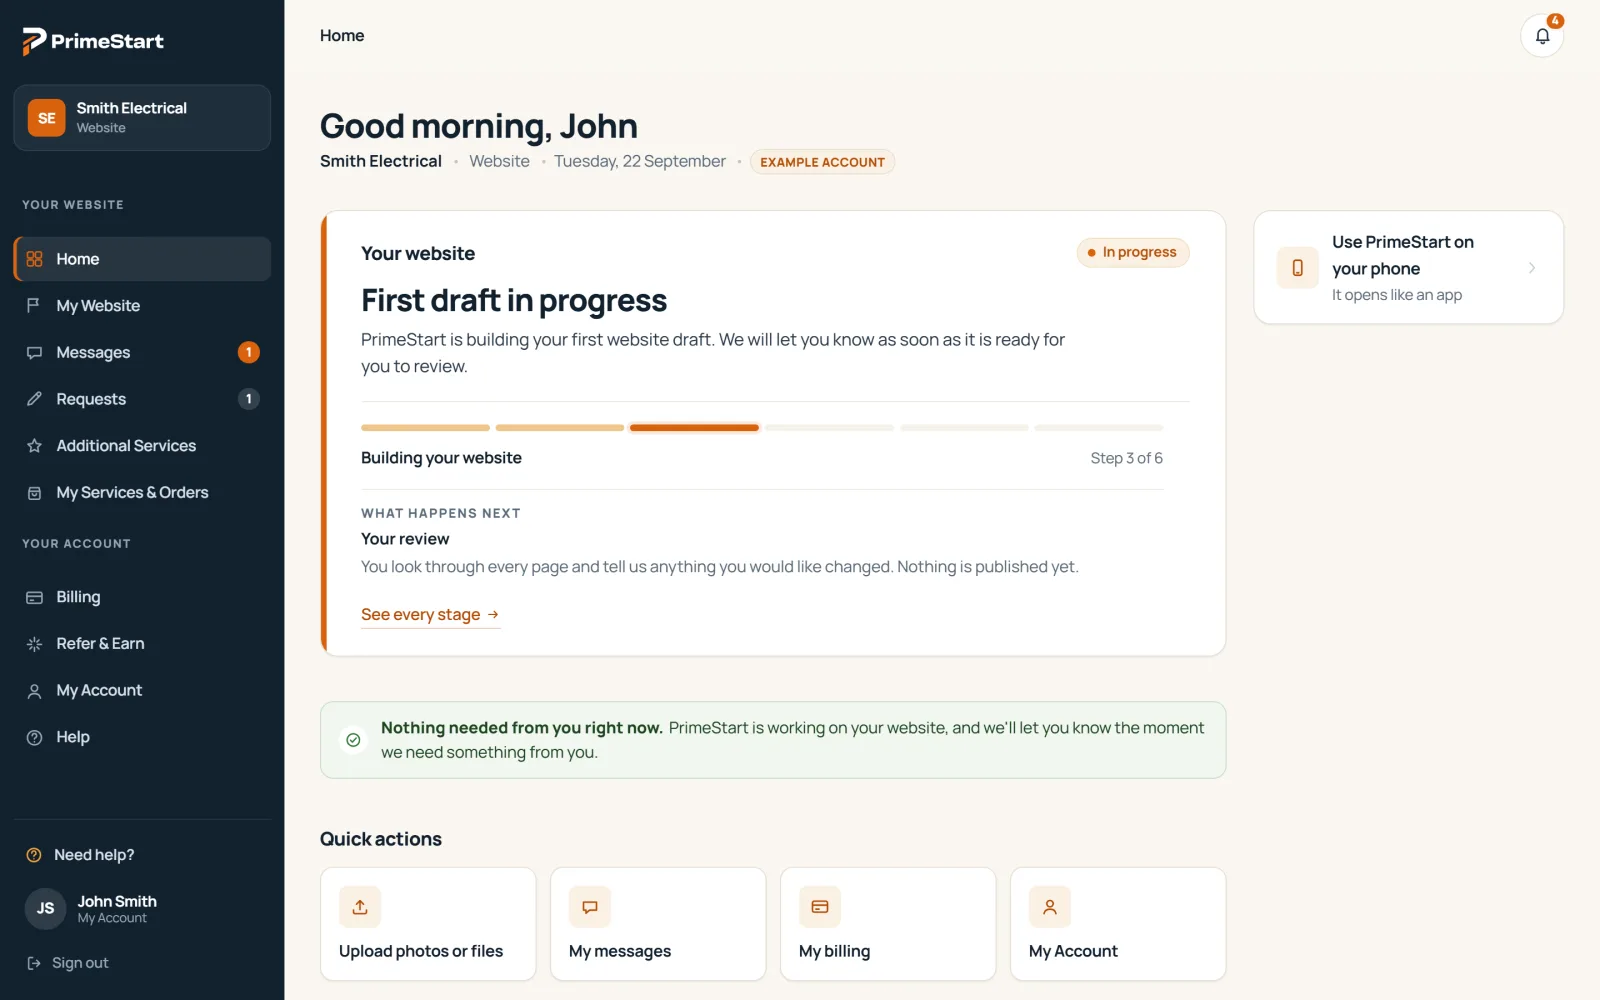Click the card icon in My billing card
Image resolution: width=1600 pixels, height=1000 pixels.
(820, 907)
